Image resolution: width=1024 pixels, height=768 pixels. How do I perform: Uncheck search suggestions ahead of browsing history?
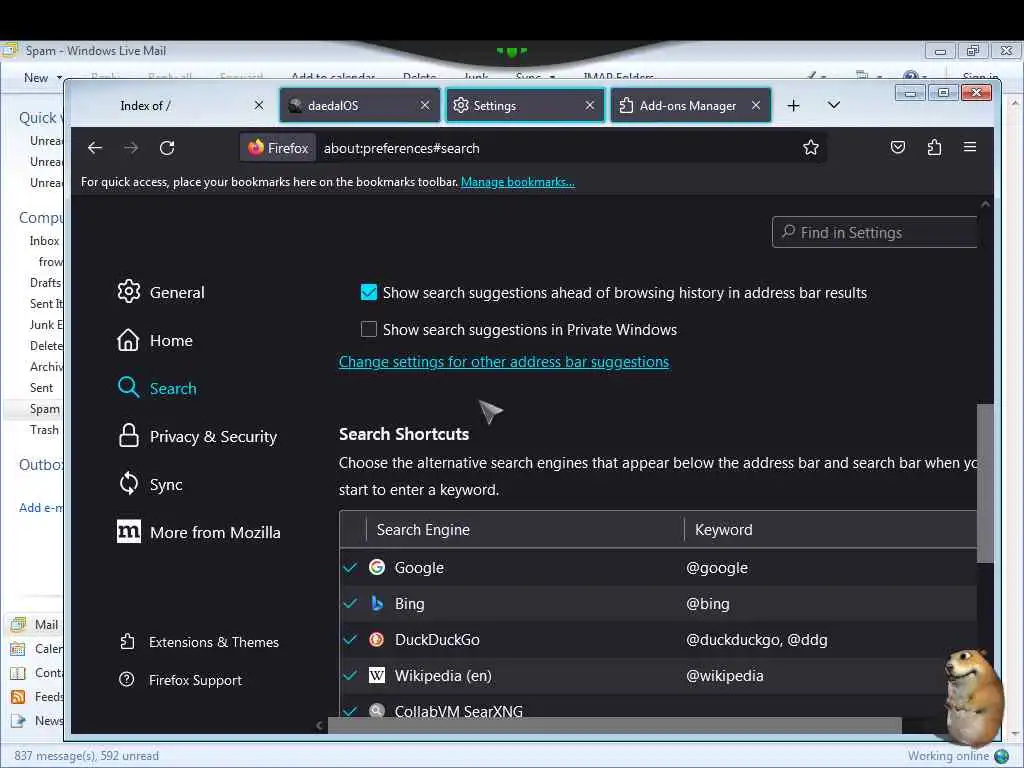[x=369, y=292]
